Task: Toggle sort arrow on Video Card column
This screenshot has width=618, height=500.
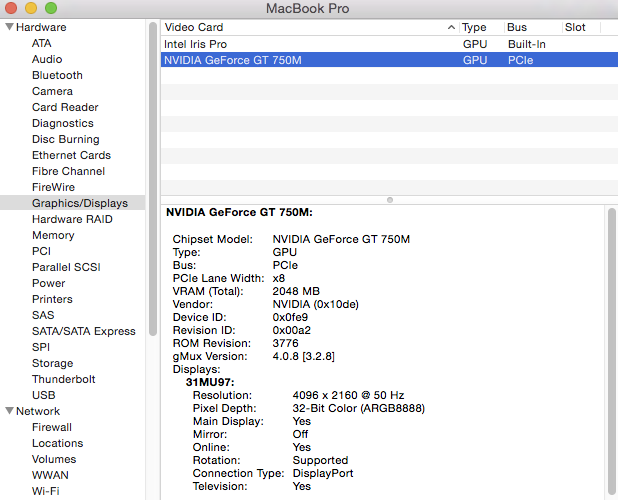Action: pyautogui.click(x=451, y=27)
